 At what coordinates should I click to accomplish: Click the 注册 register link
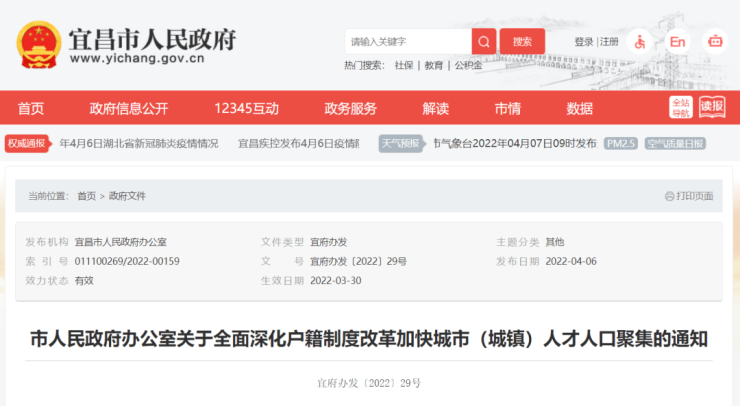[x=609, y=42]
